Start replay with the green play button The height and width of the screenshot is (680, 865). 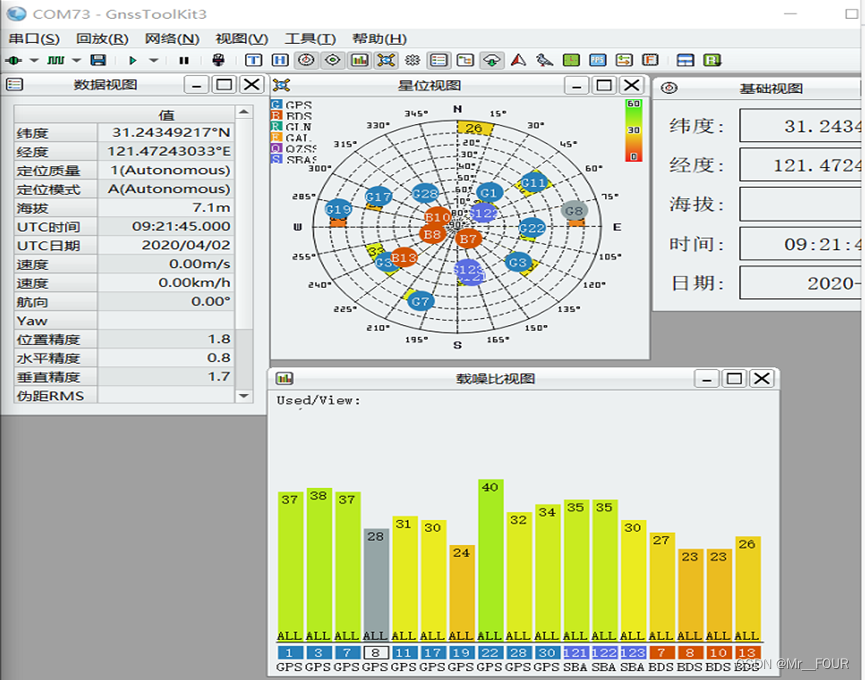[132, 60]
